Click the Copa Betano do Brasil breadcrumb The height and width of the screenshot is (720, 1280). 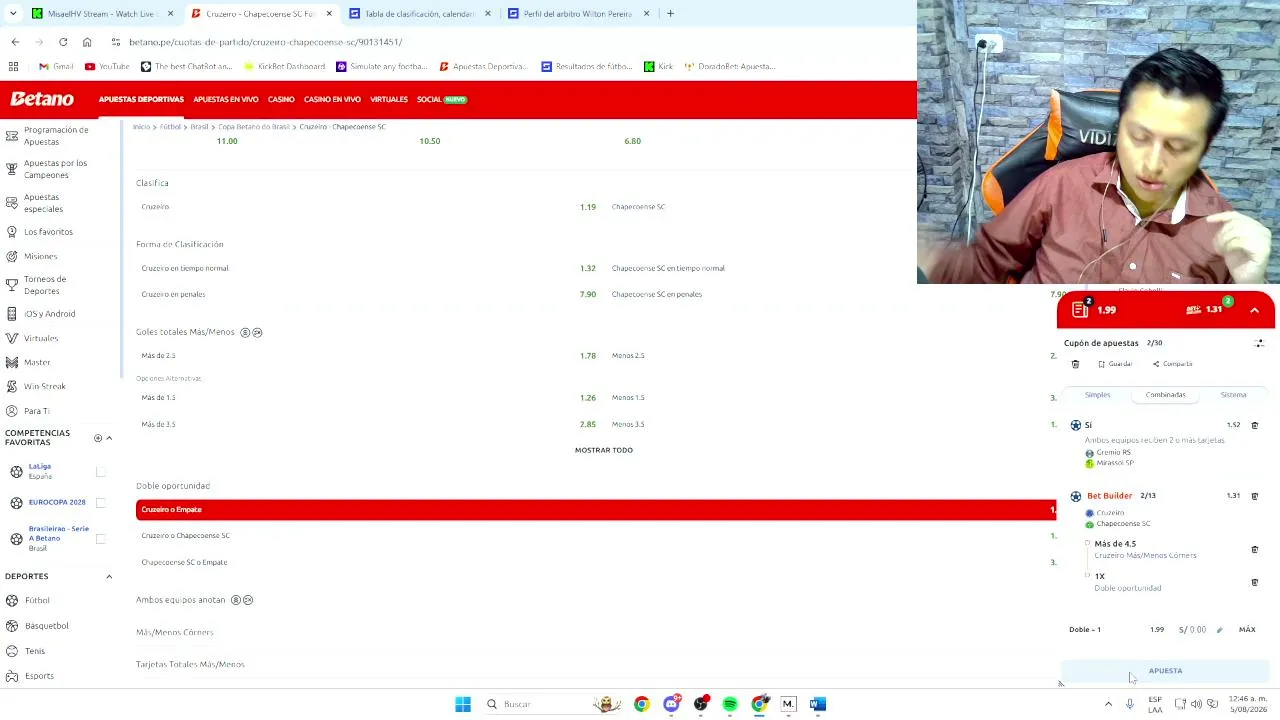(x=254, y=127)
